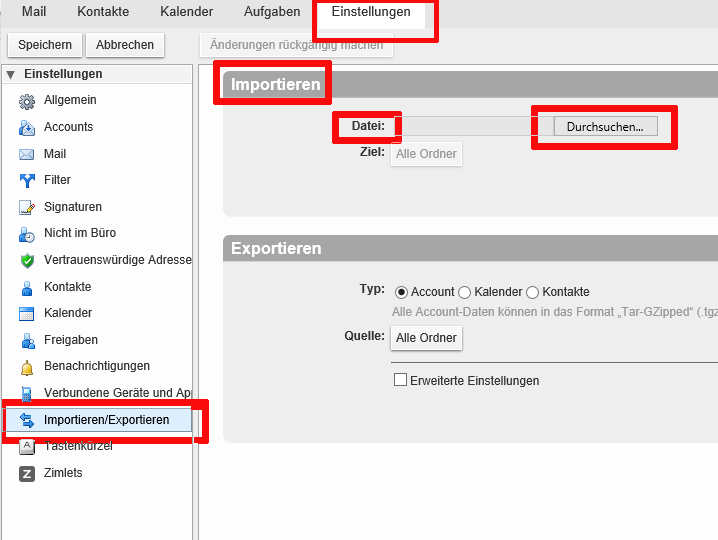Click the Speichern button
The width and height of the screenshot is (718, 540).
click(x=45, y=45)
